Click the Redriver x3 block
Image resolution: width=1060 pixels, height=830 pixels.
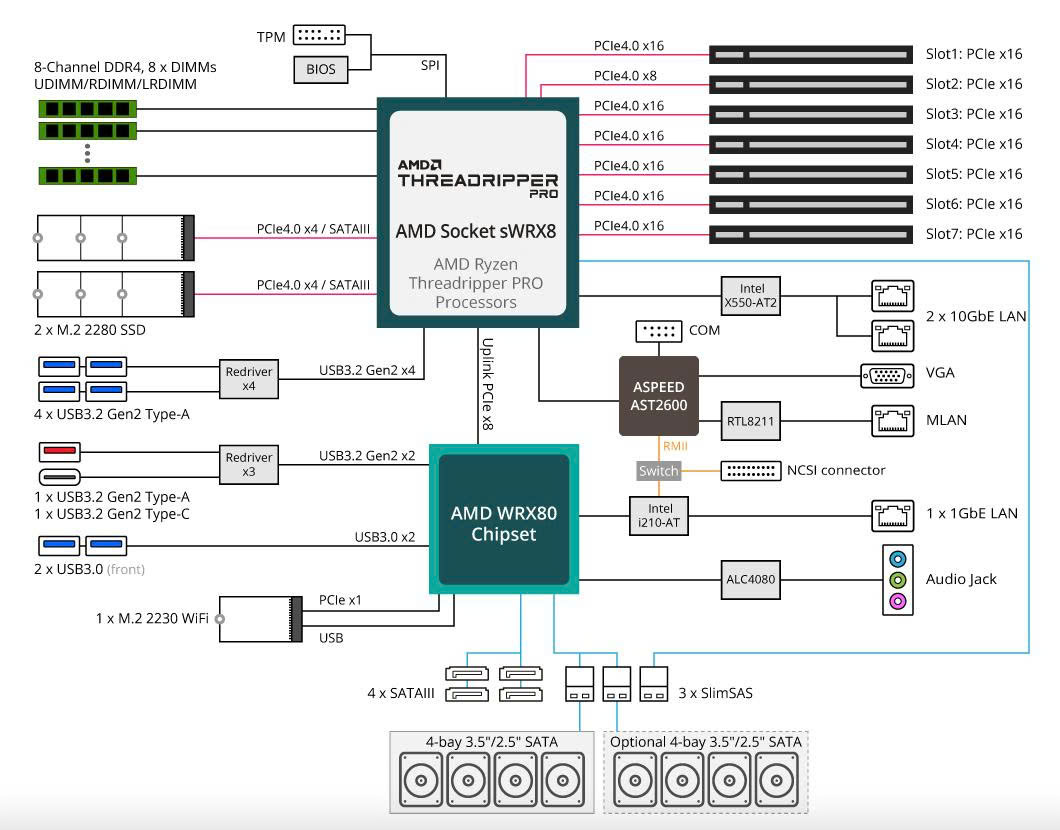[249, 464]
